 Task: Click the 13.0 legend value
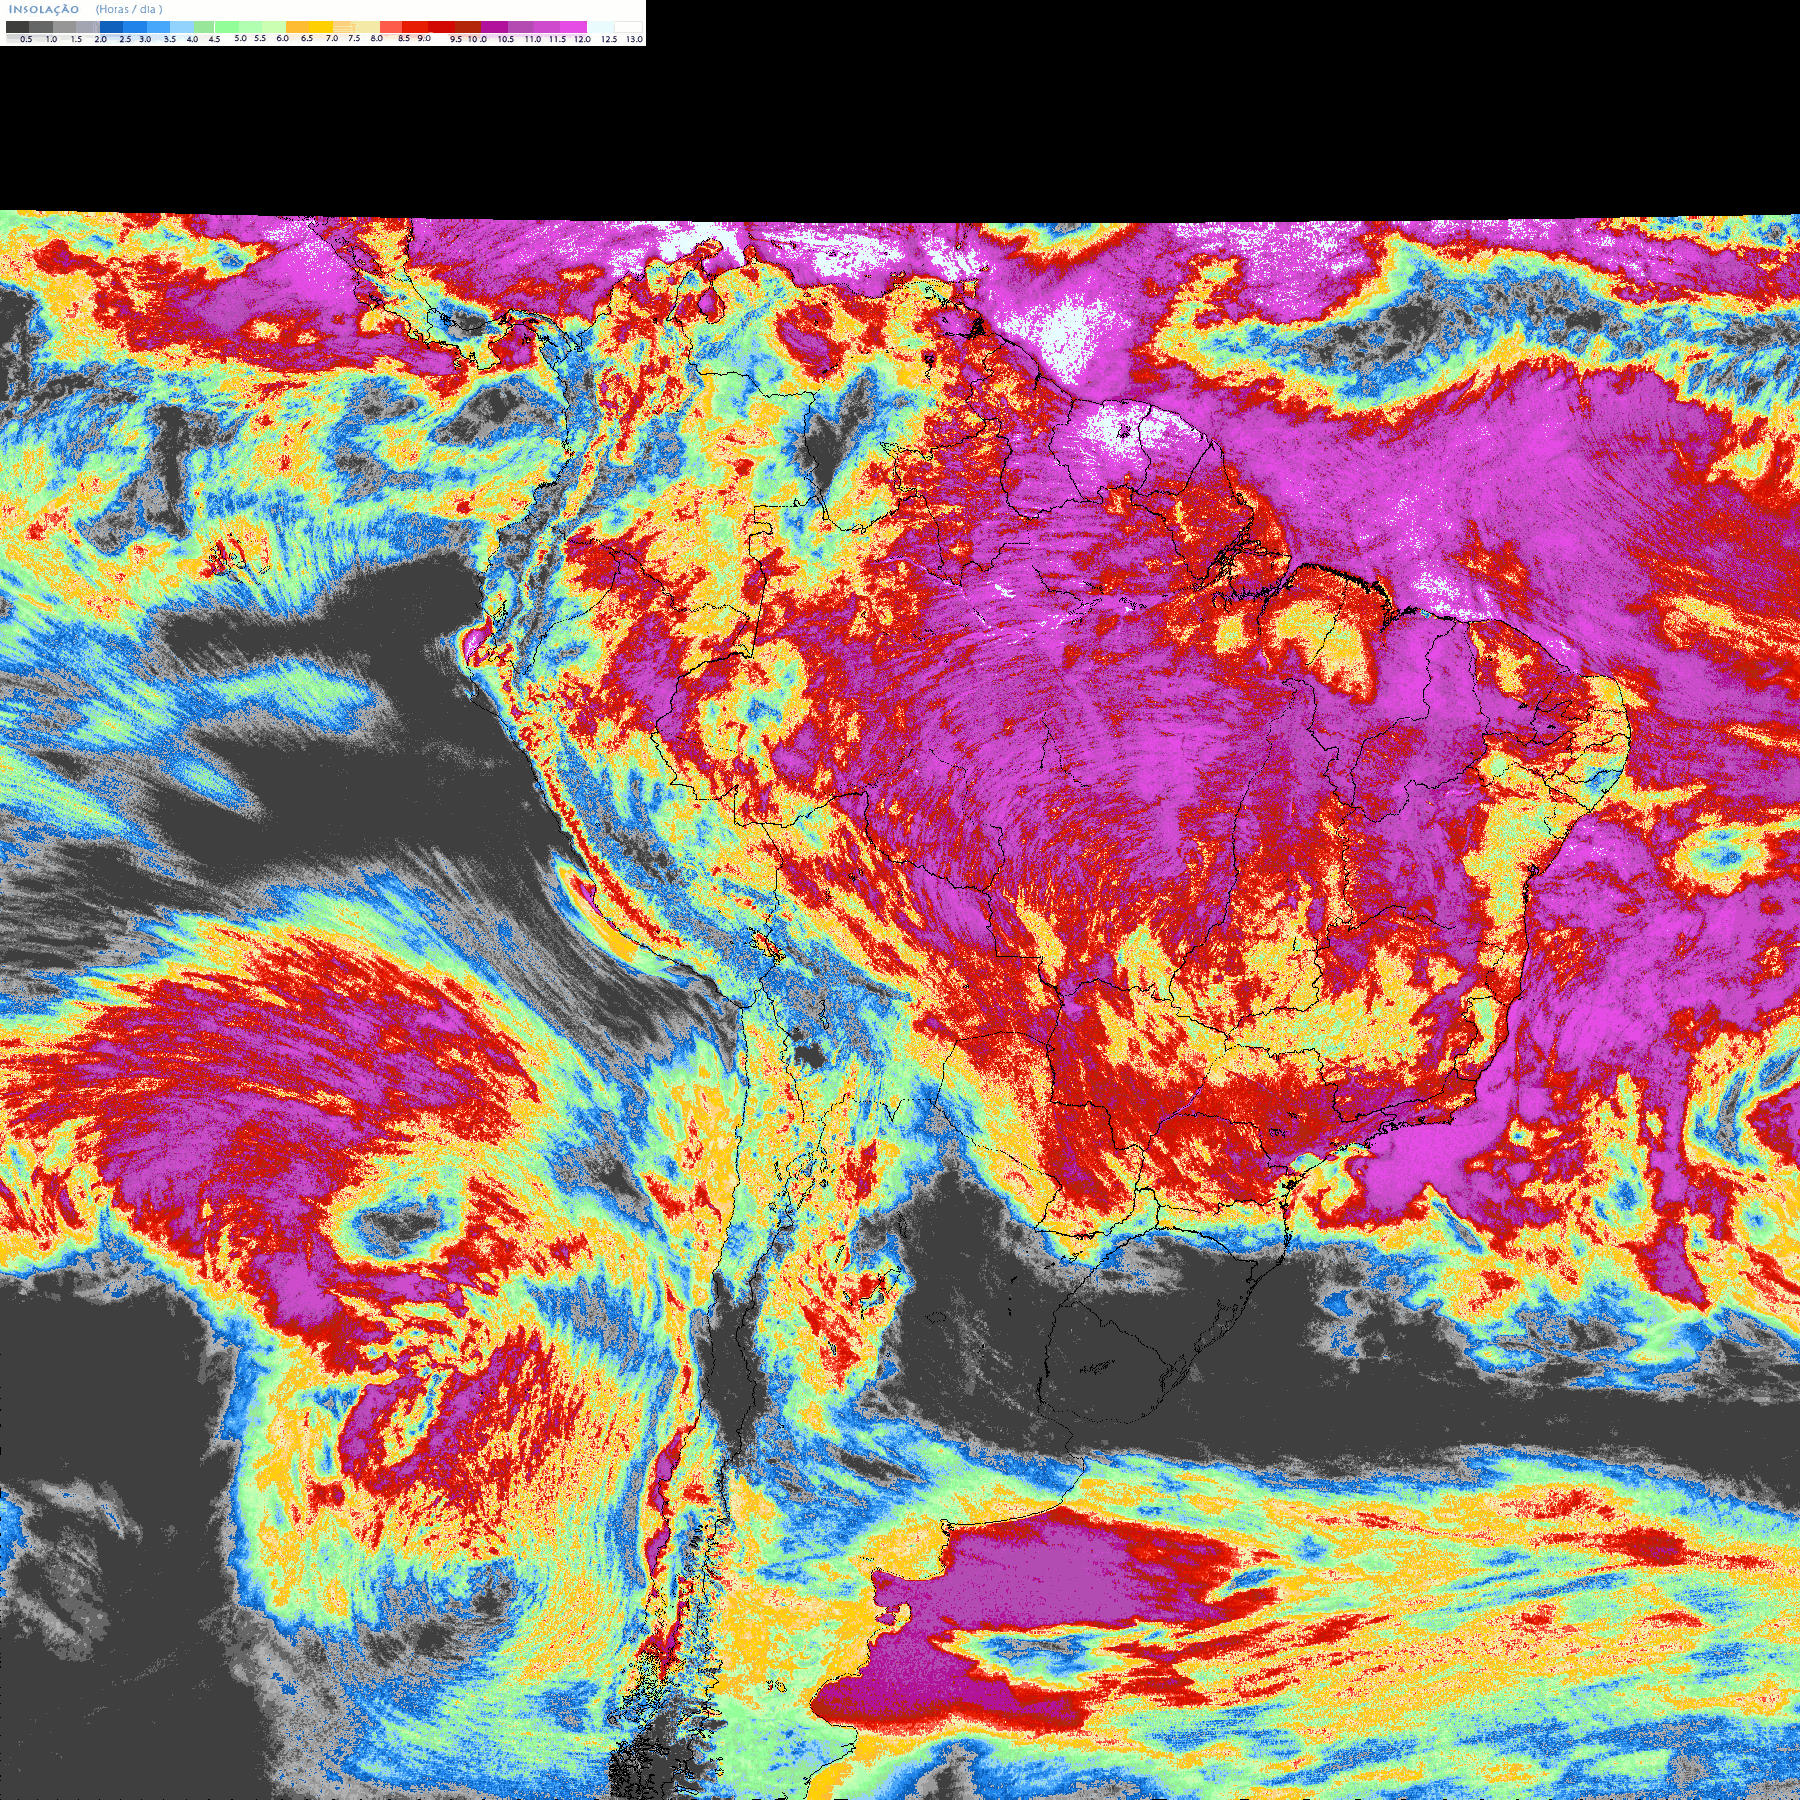634,39
